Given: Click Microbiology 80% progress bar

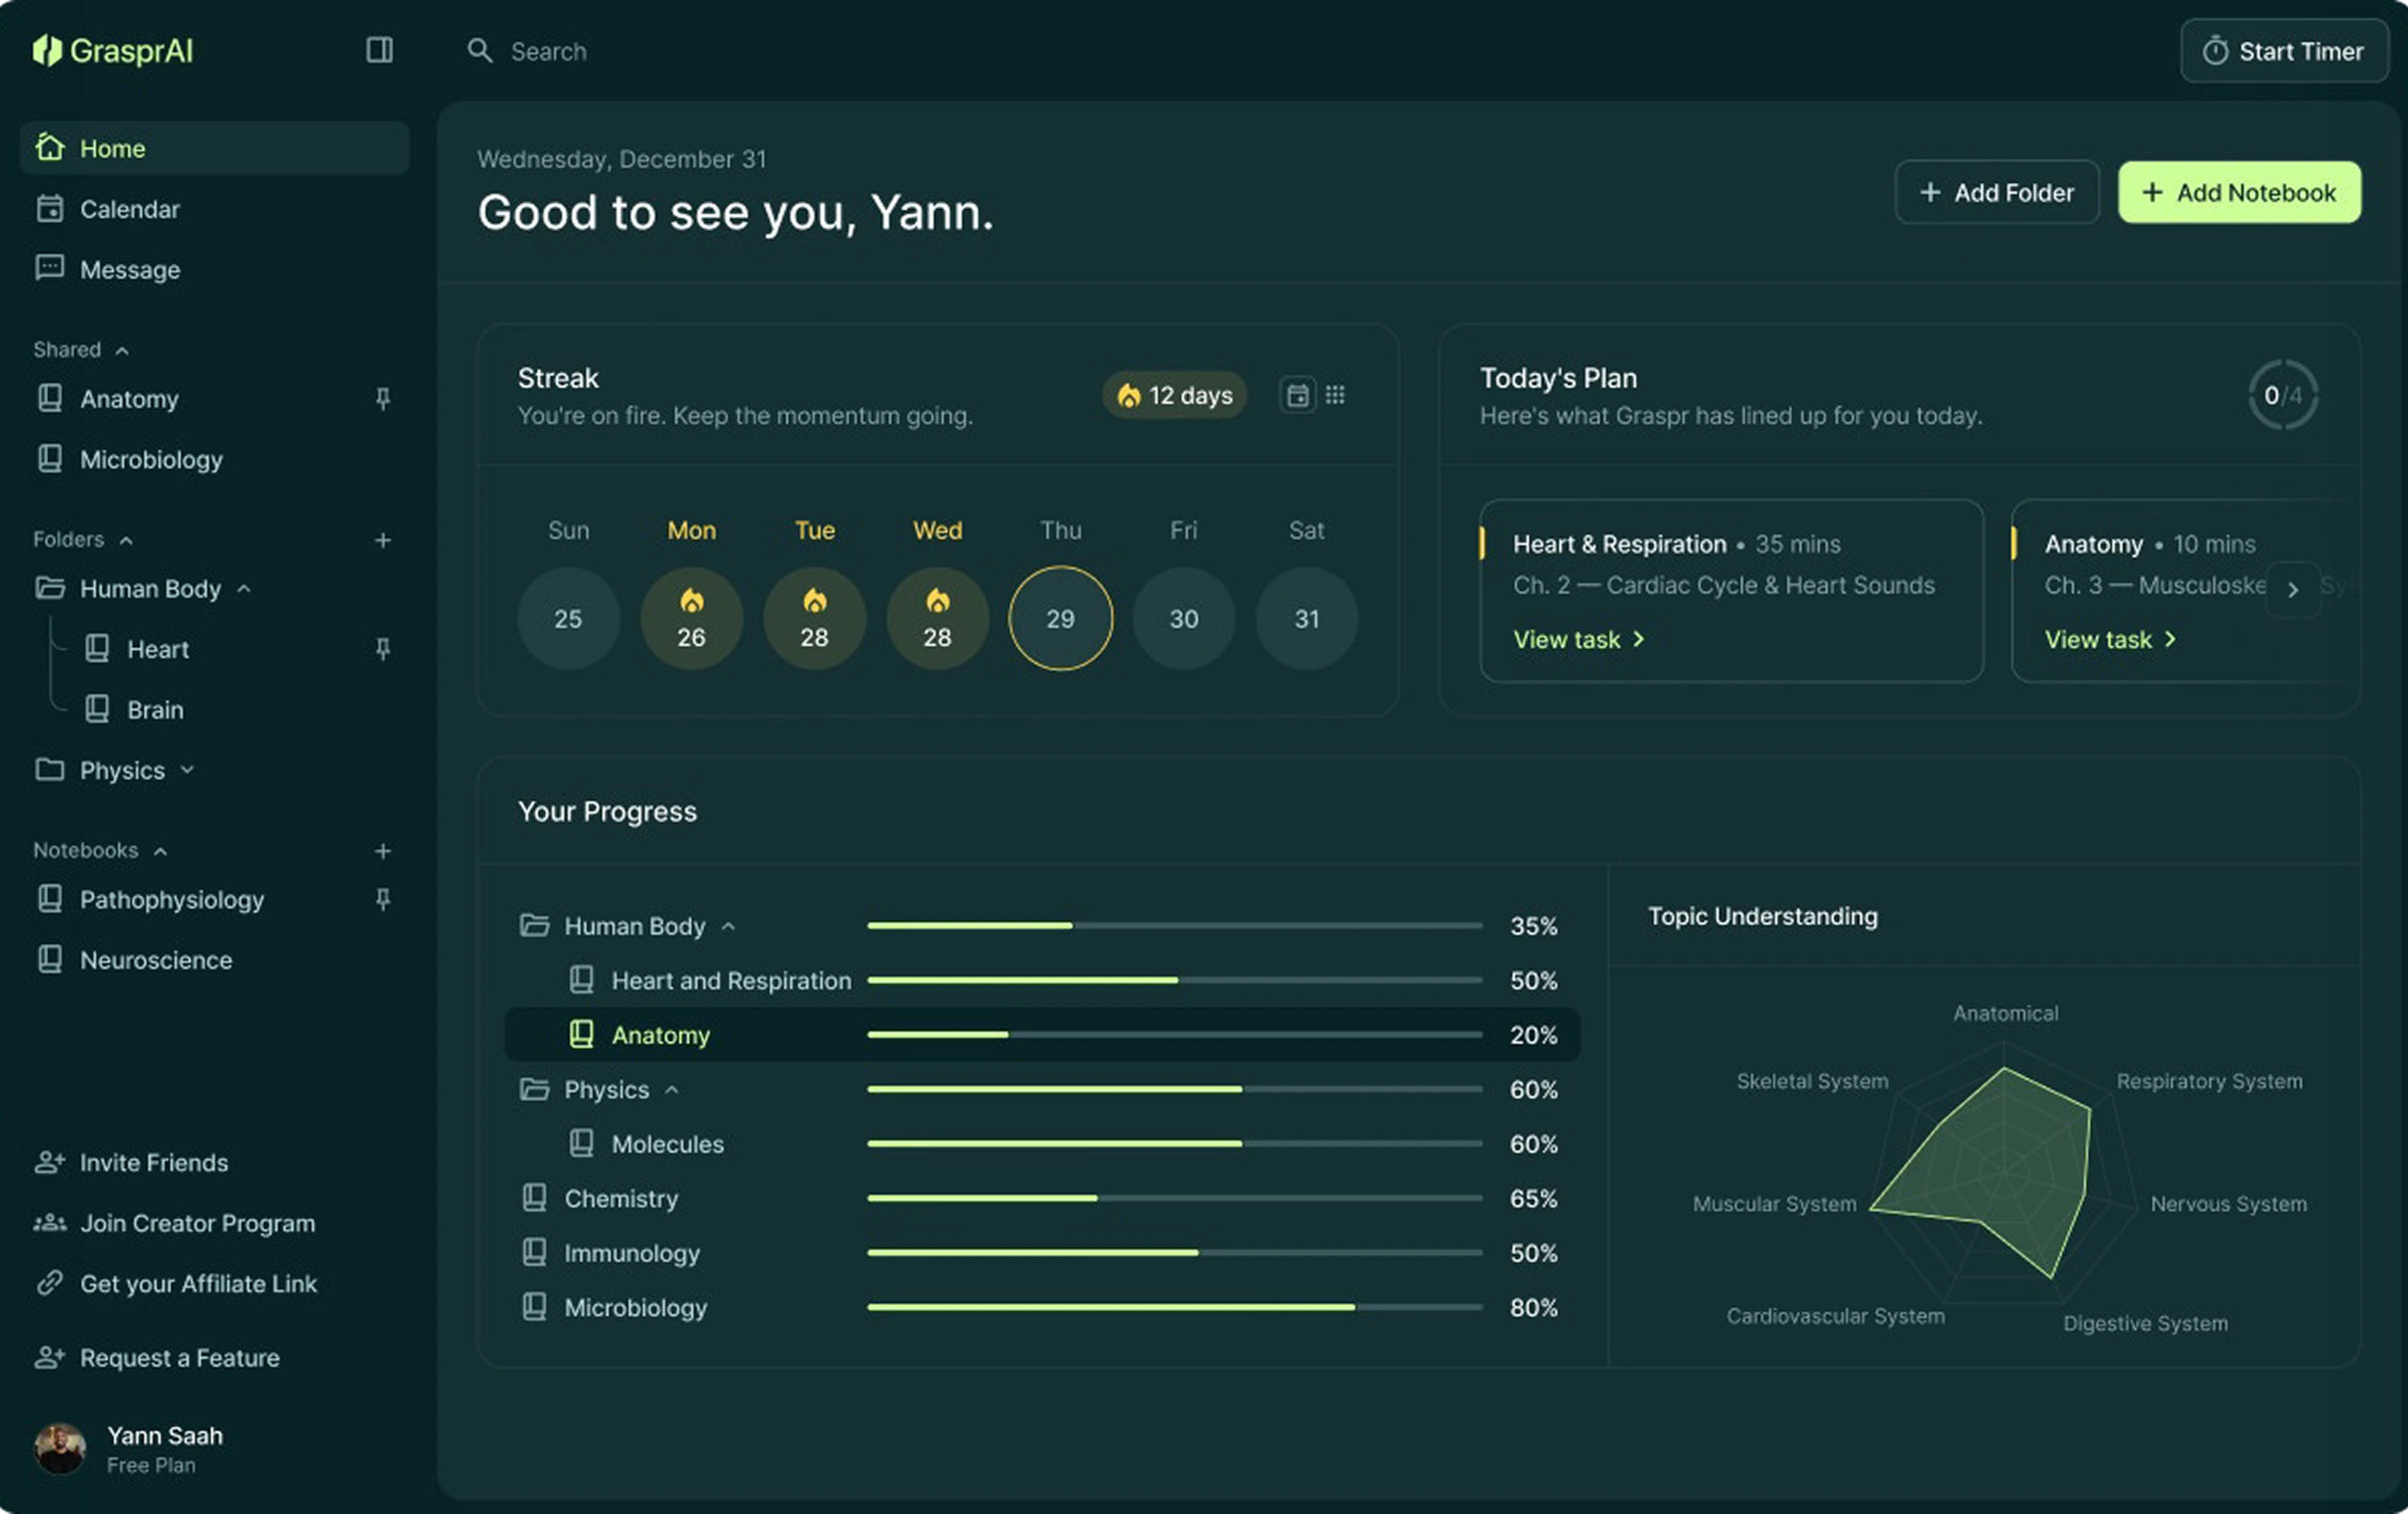Looking at the screenshot, I should 1174,1306.
